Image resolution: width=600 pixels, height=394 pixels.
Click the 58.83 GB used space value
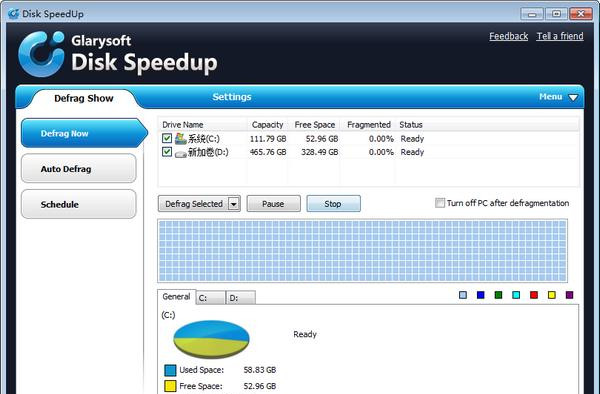[x=260, y=370]
